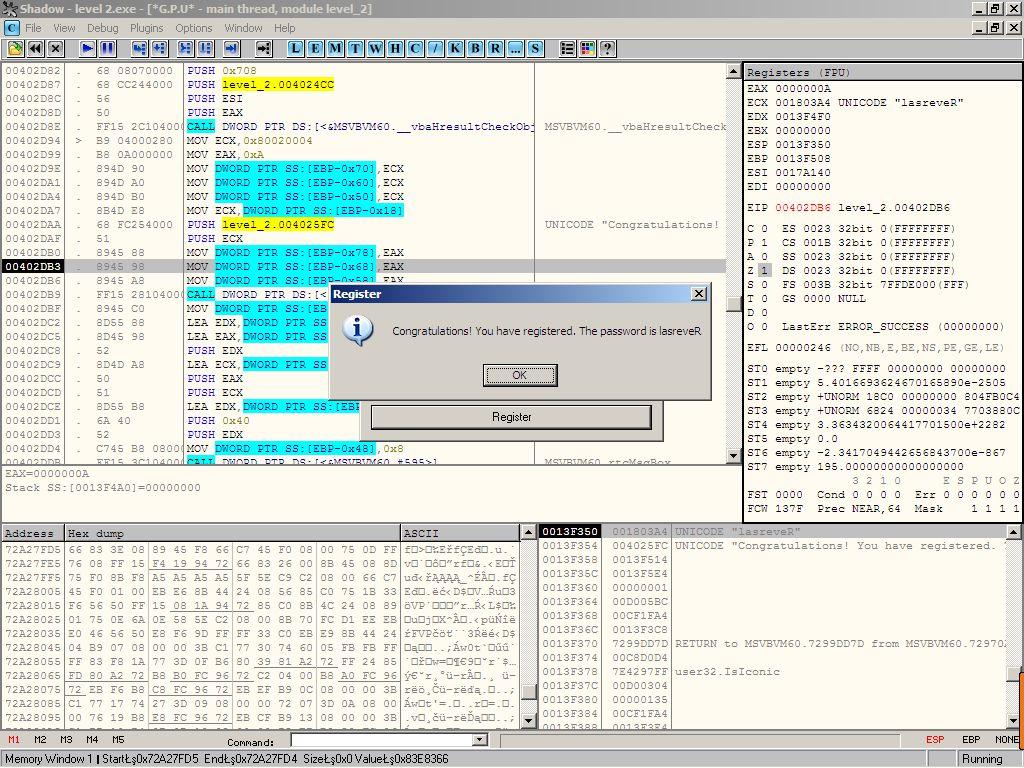
Task: Switch to memory window M3
Action: [66, 739]
